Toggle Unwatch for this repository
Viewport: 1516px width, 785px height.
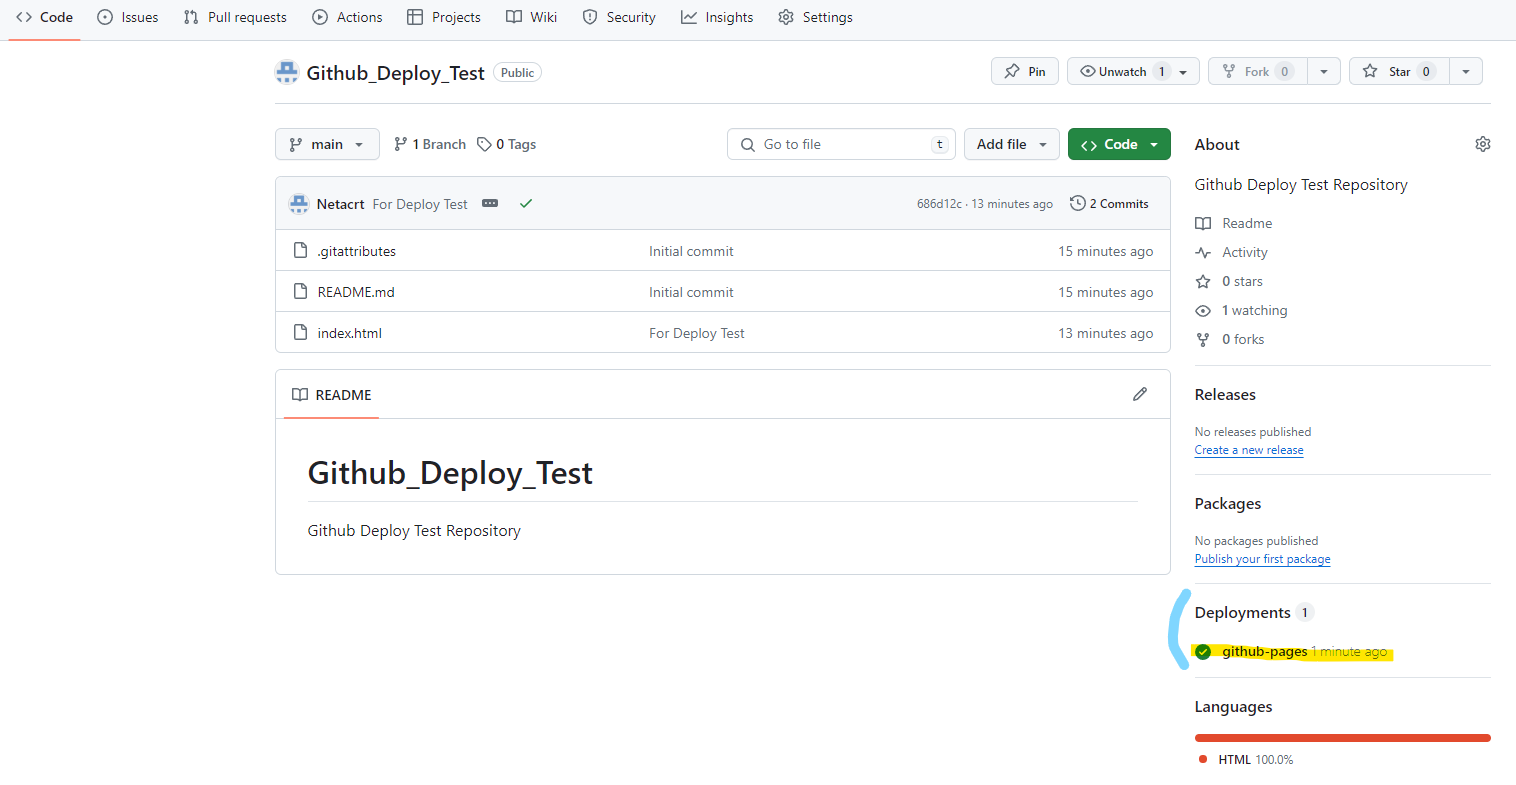tap(1122, 71)
